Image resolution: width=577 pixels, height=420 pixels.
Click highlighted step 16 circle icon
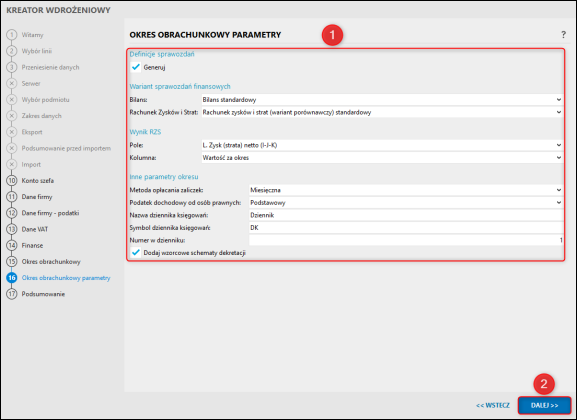(12, 278)
